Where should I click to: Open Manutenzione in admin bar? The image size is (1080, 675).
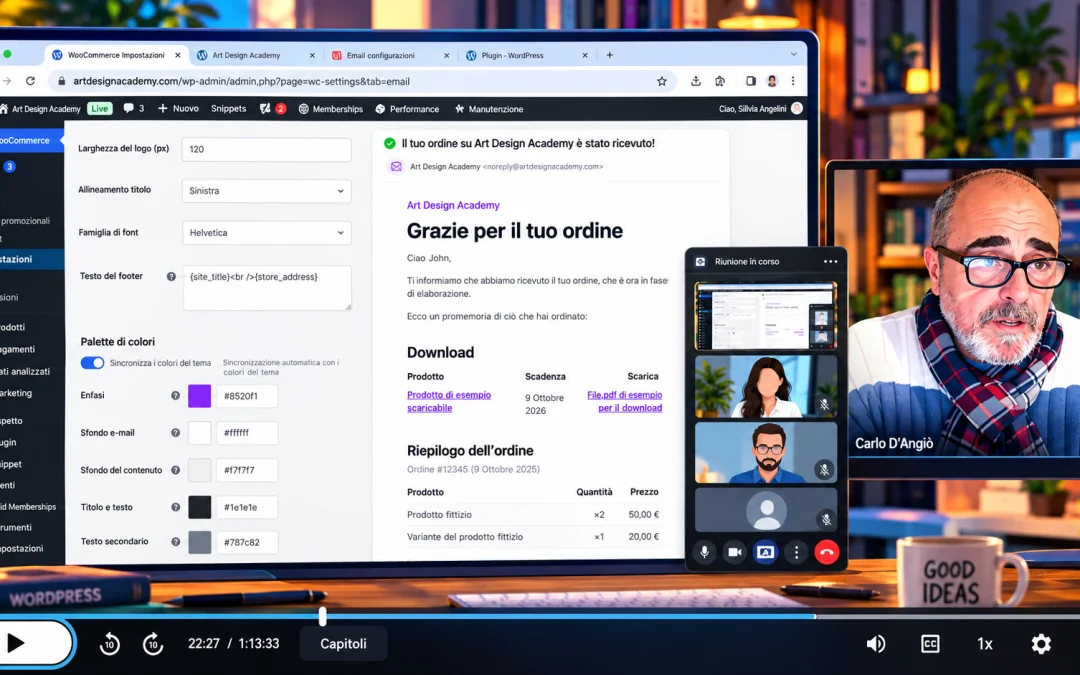(489, 109)
